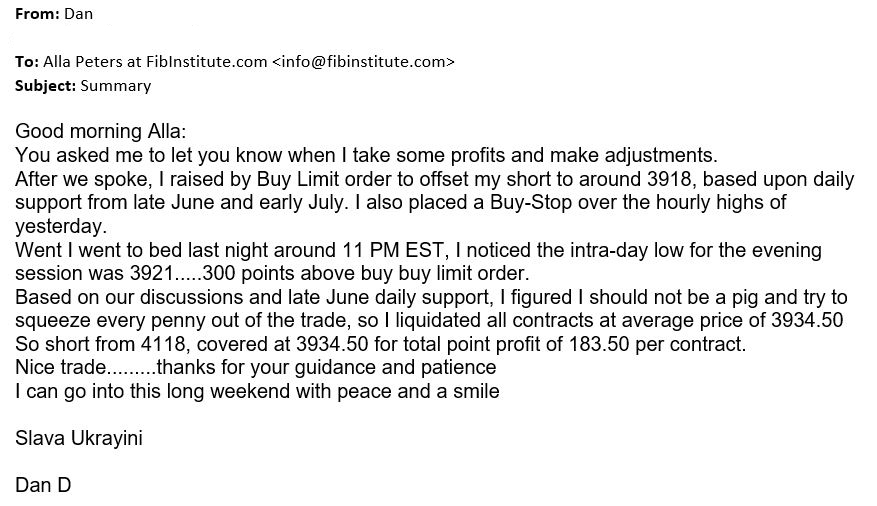Click the subject text Summary
The image size is (877, 506).
click(116, 86)
